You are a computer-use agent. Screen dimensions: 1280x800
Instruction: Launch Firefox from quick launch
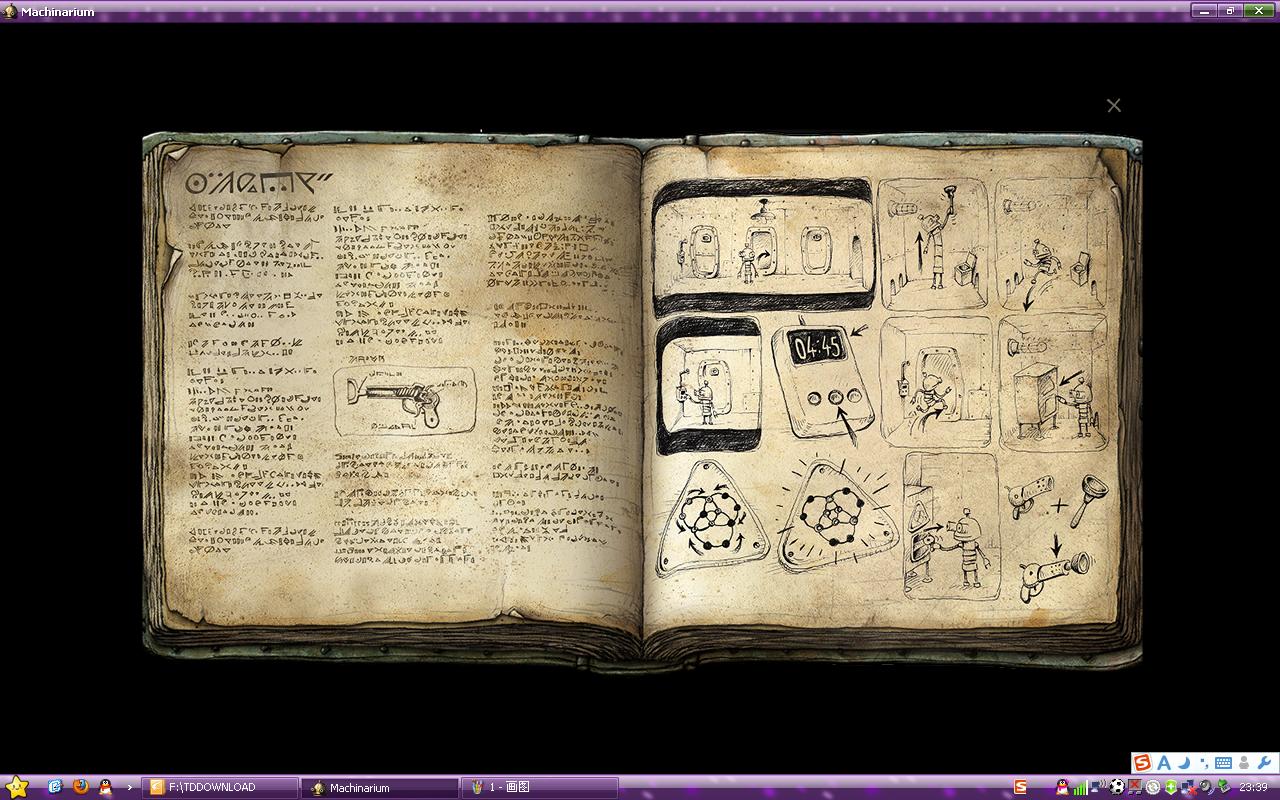click(80, 787)
